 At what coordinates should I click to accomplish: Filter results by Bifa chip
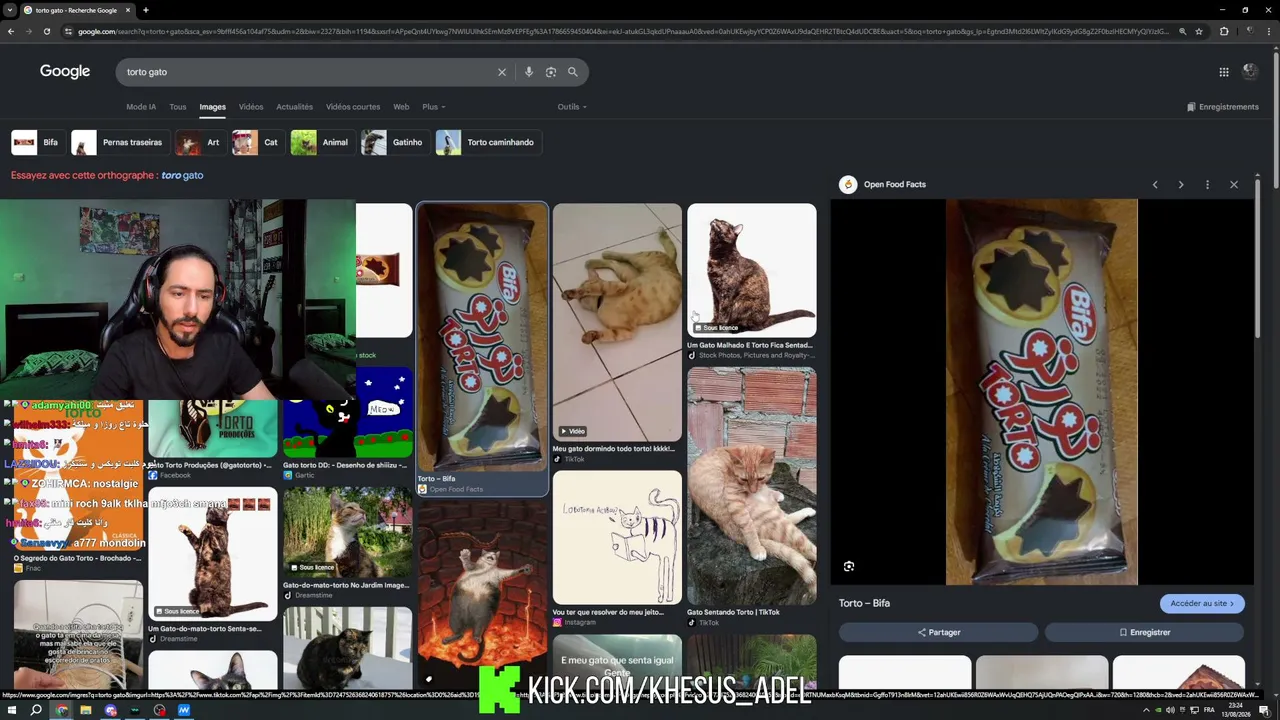[x=36, y=142]
